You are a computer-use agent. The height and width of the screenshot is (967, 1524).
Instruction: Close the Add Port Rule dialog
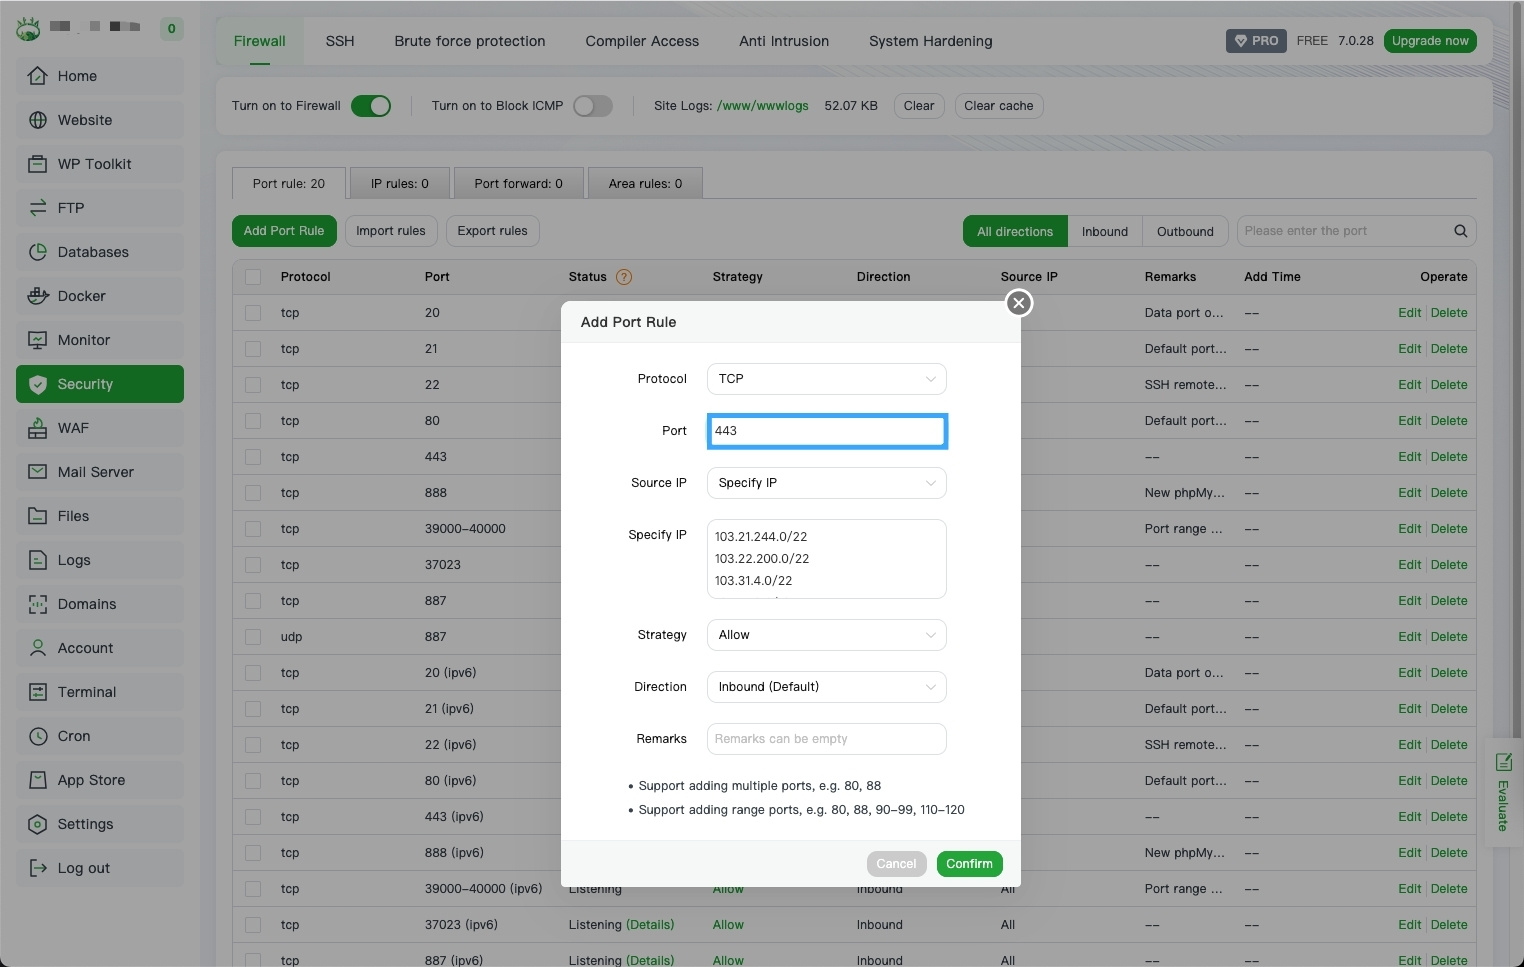click(x=1018, y=303)
